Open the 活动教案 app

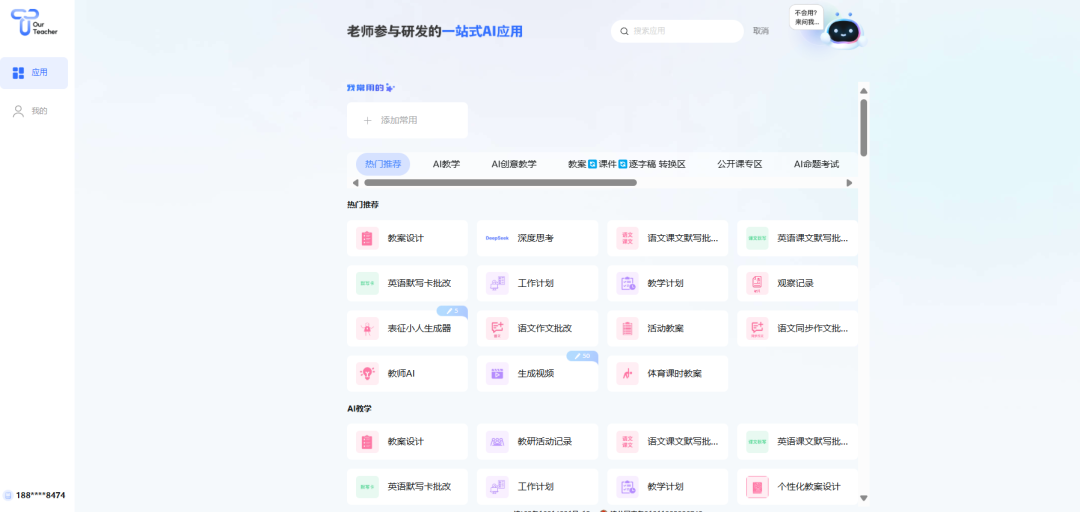pyautogui.click(x=667, y=328)
